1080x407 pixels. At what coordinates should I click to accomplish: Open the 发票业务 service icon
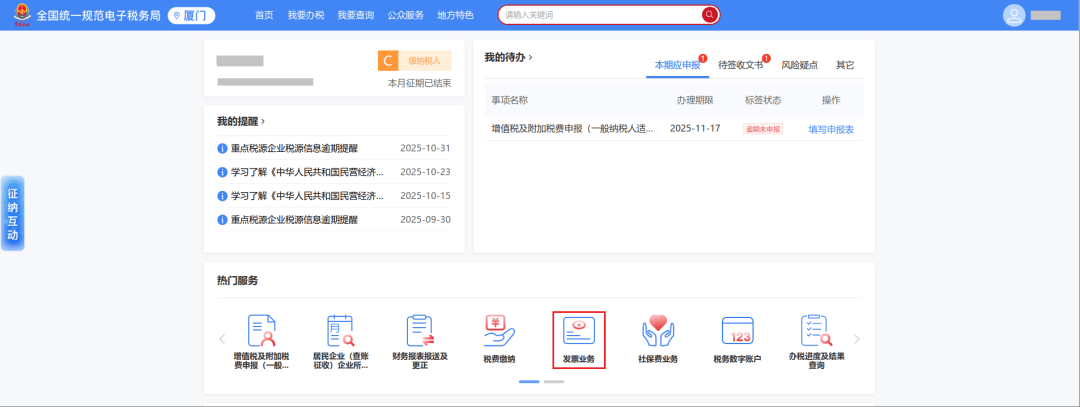(578, 331)
